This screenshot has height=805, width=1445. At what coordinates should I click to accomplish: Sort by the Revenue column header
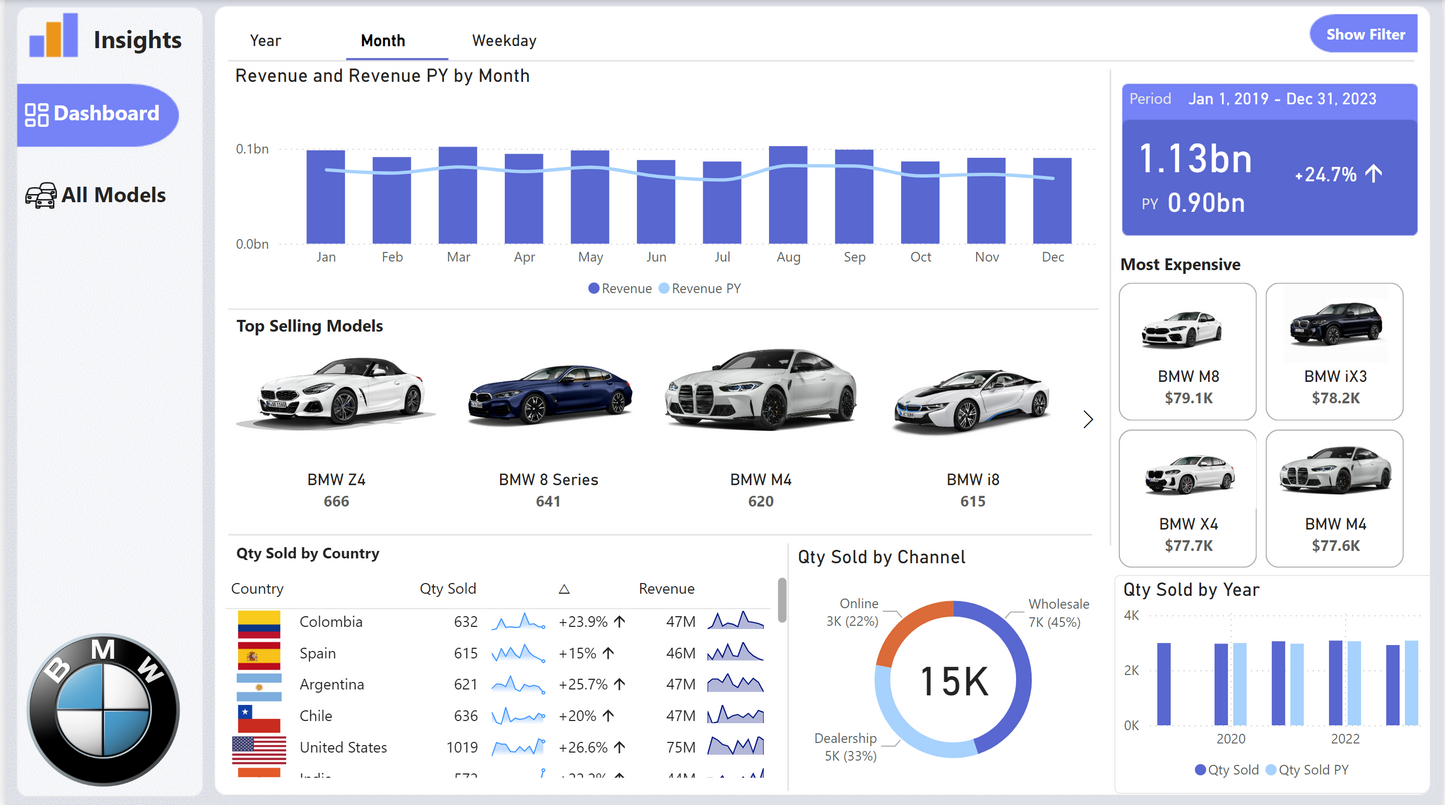(667, 589)
